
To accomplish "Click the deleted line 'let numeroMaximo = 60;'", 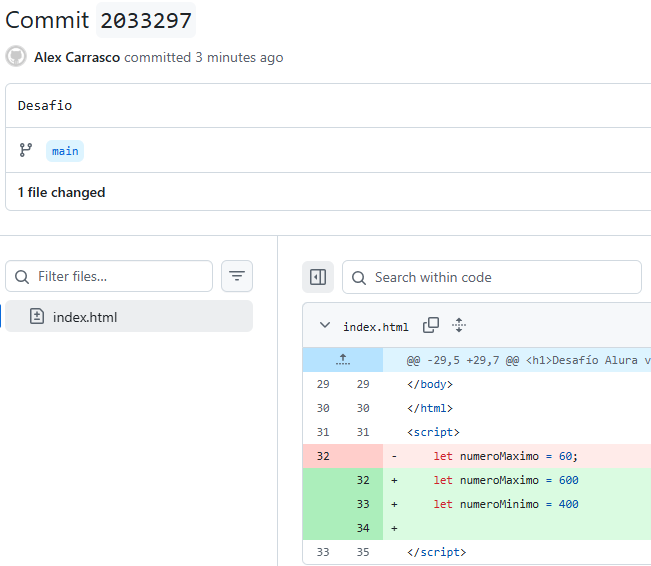I will click(x=505, y=456).
